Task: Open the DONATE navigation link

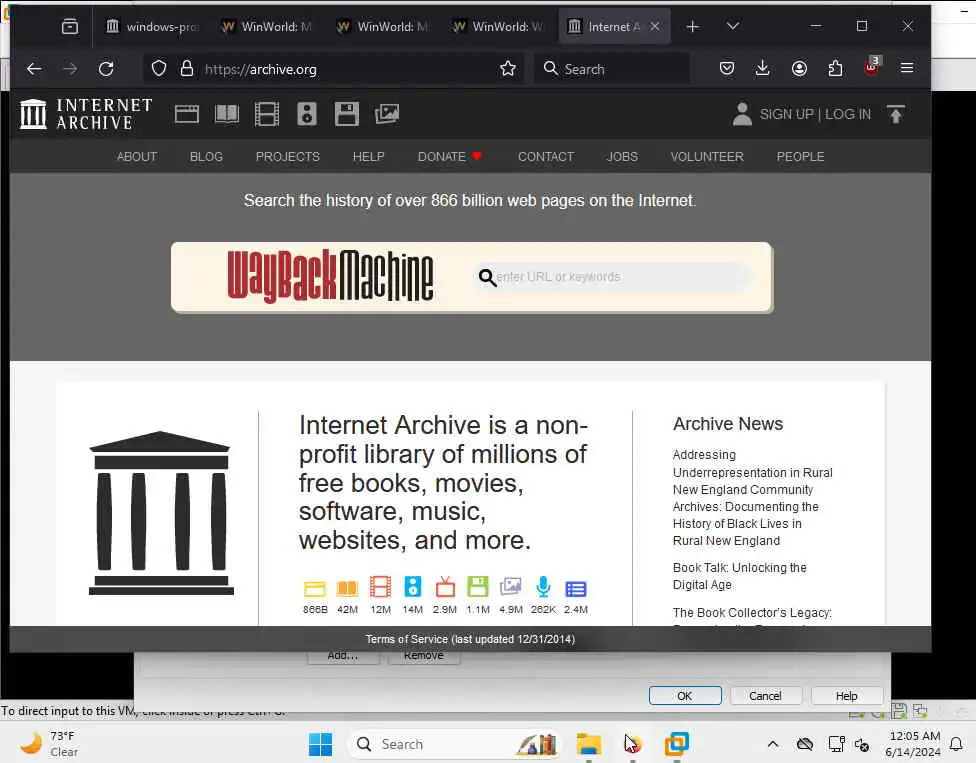Action: point(450,157)
